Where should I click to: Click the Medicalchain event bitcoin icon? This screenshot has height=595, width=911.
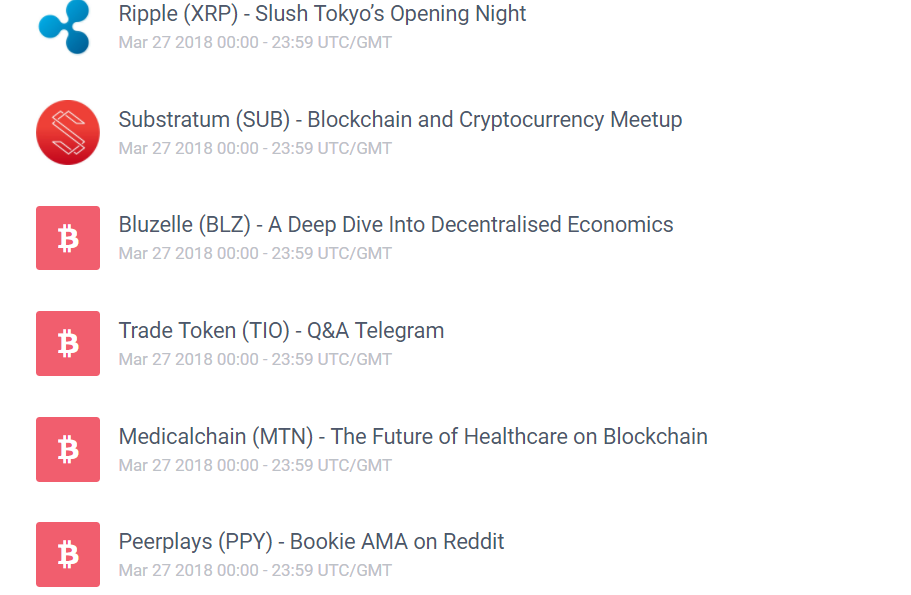point(68,449)
